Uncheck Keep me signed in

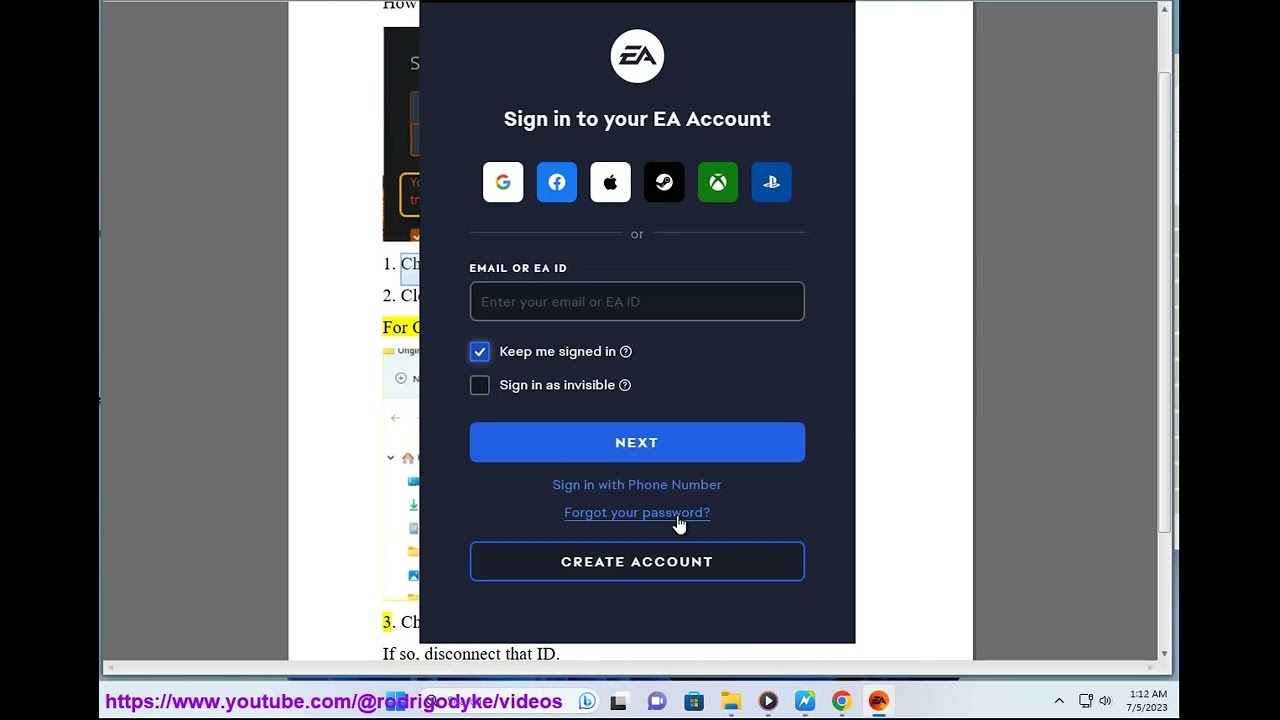[x=480, y=352]
